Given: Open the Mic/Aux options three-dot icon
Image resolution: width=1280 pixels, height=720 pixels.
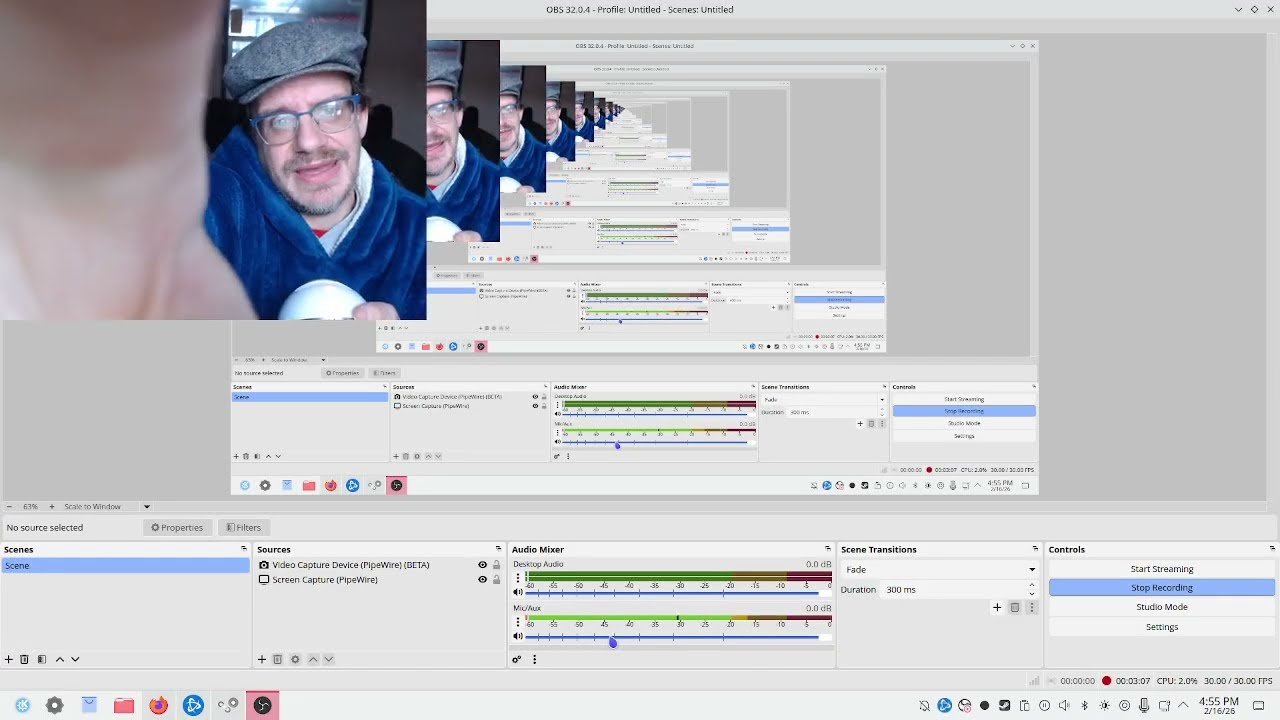Looking at the screenshot, I should [517, 622].
